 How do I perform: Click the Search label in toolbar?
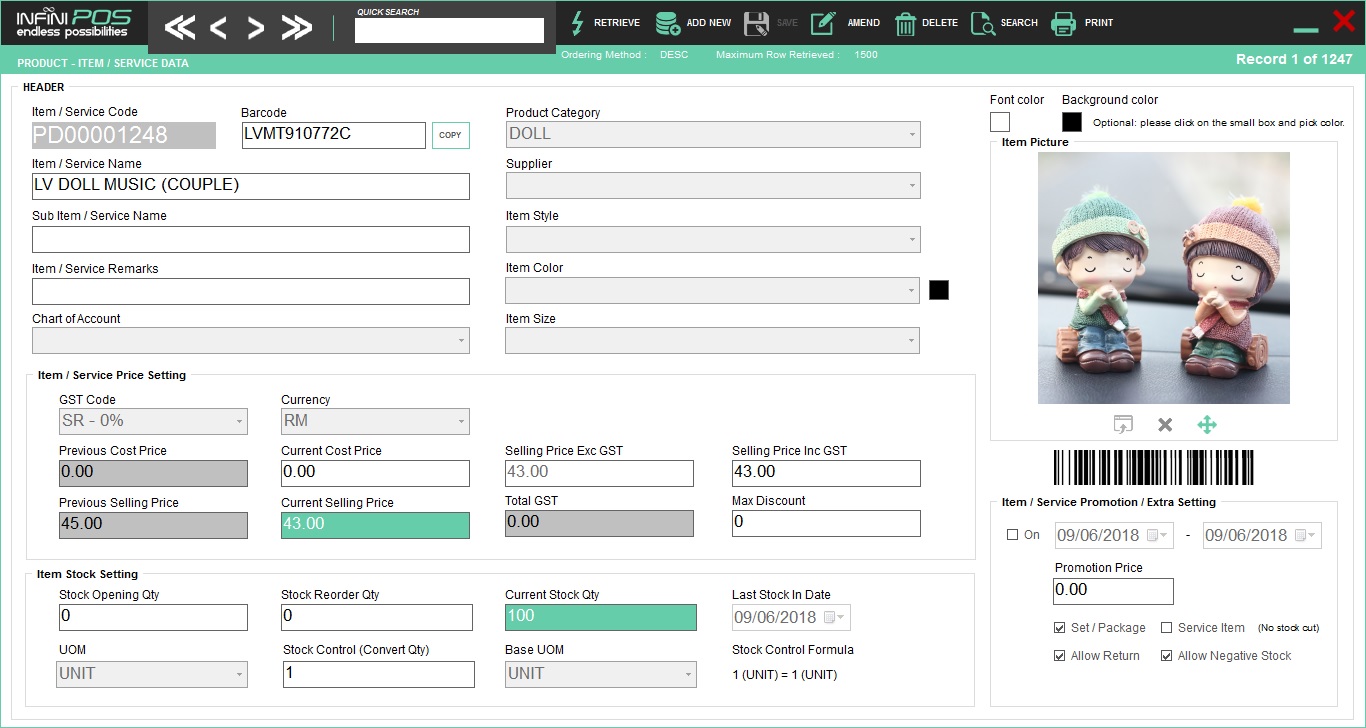coord(1019,23)
